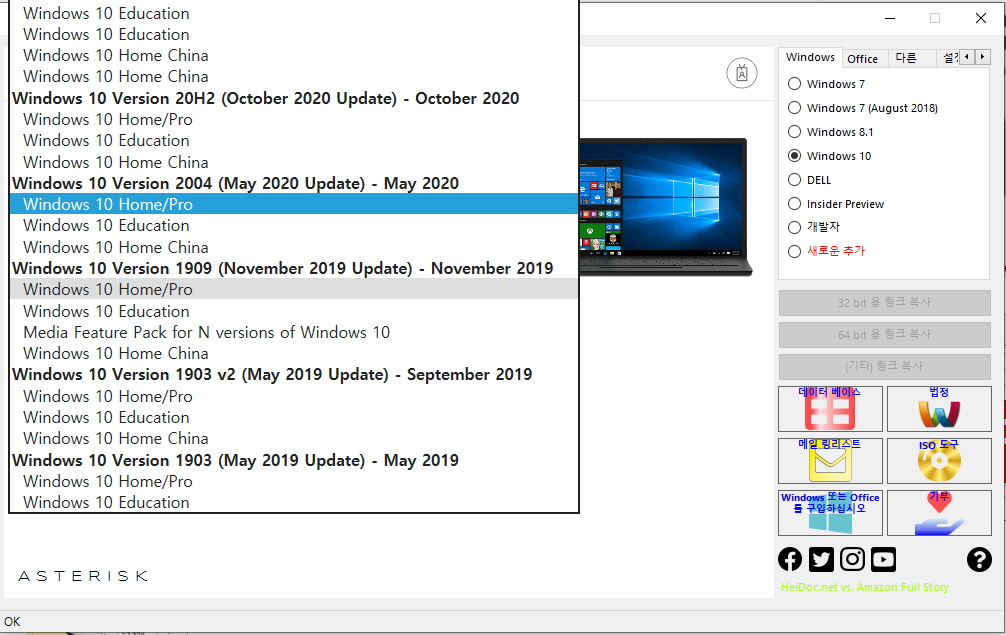Switch to the Windows tab
The height and width of the screenshot is (635, 1006).
810,57
